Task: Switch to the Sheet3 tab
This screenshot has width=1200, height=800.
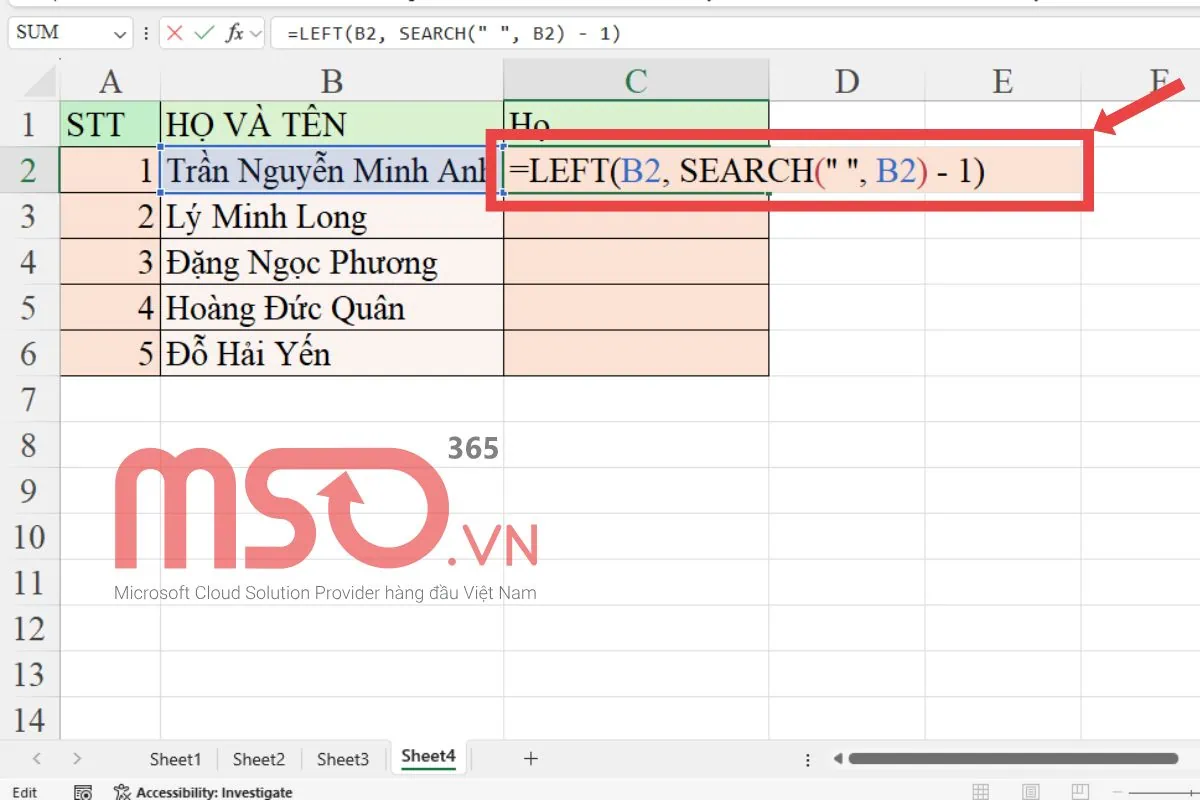Action: point(343,759)
